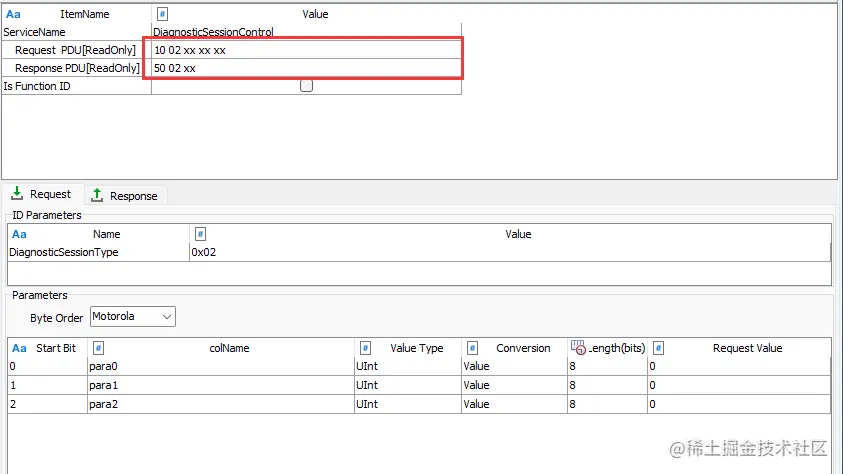Click the Response PDU[ReadOnly] label

click(x=77, y=68)
